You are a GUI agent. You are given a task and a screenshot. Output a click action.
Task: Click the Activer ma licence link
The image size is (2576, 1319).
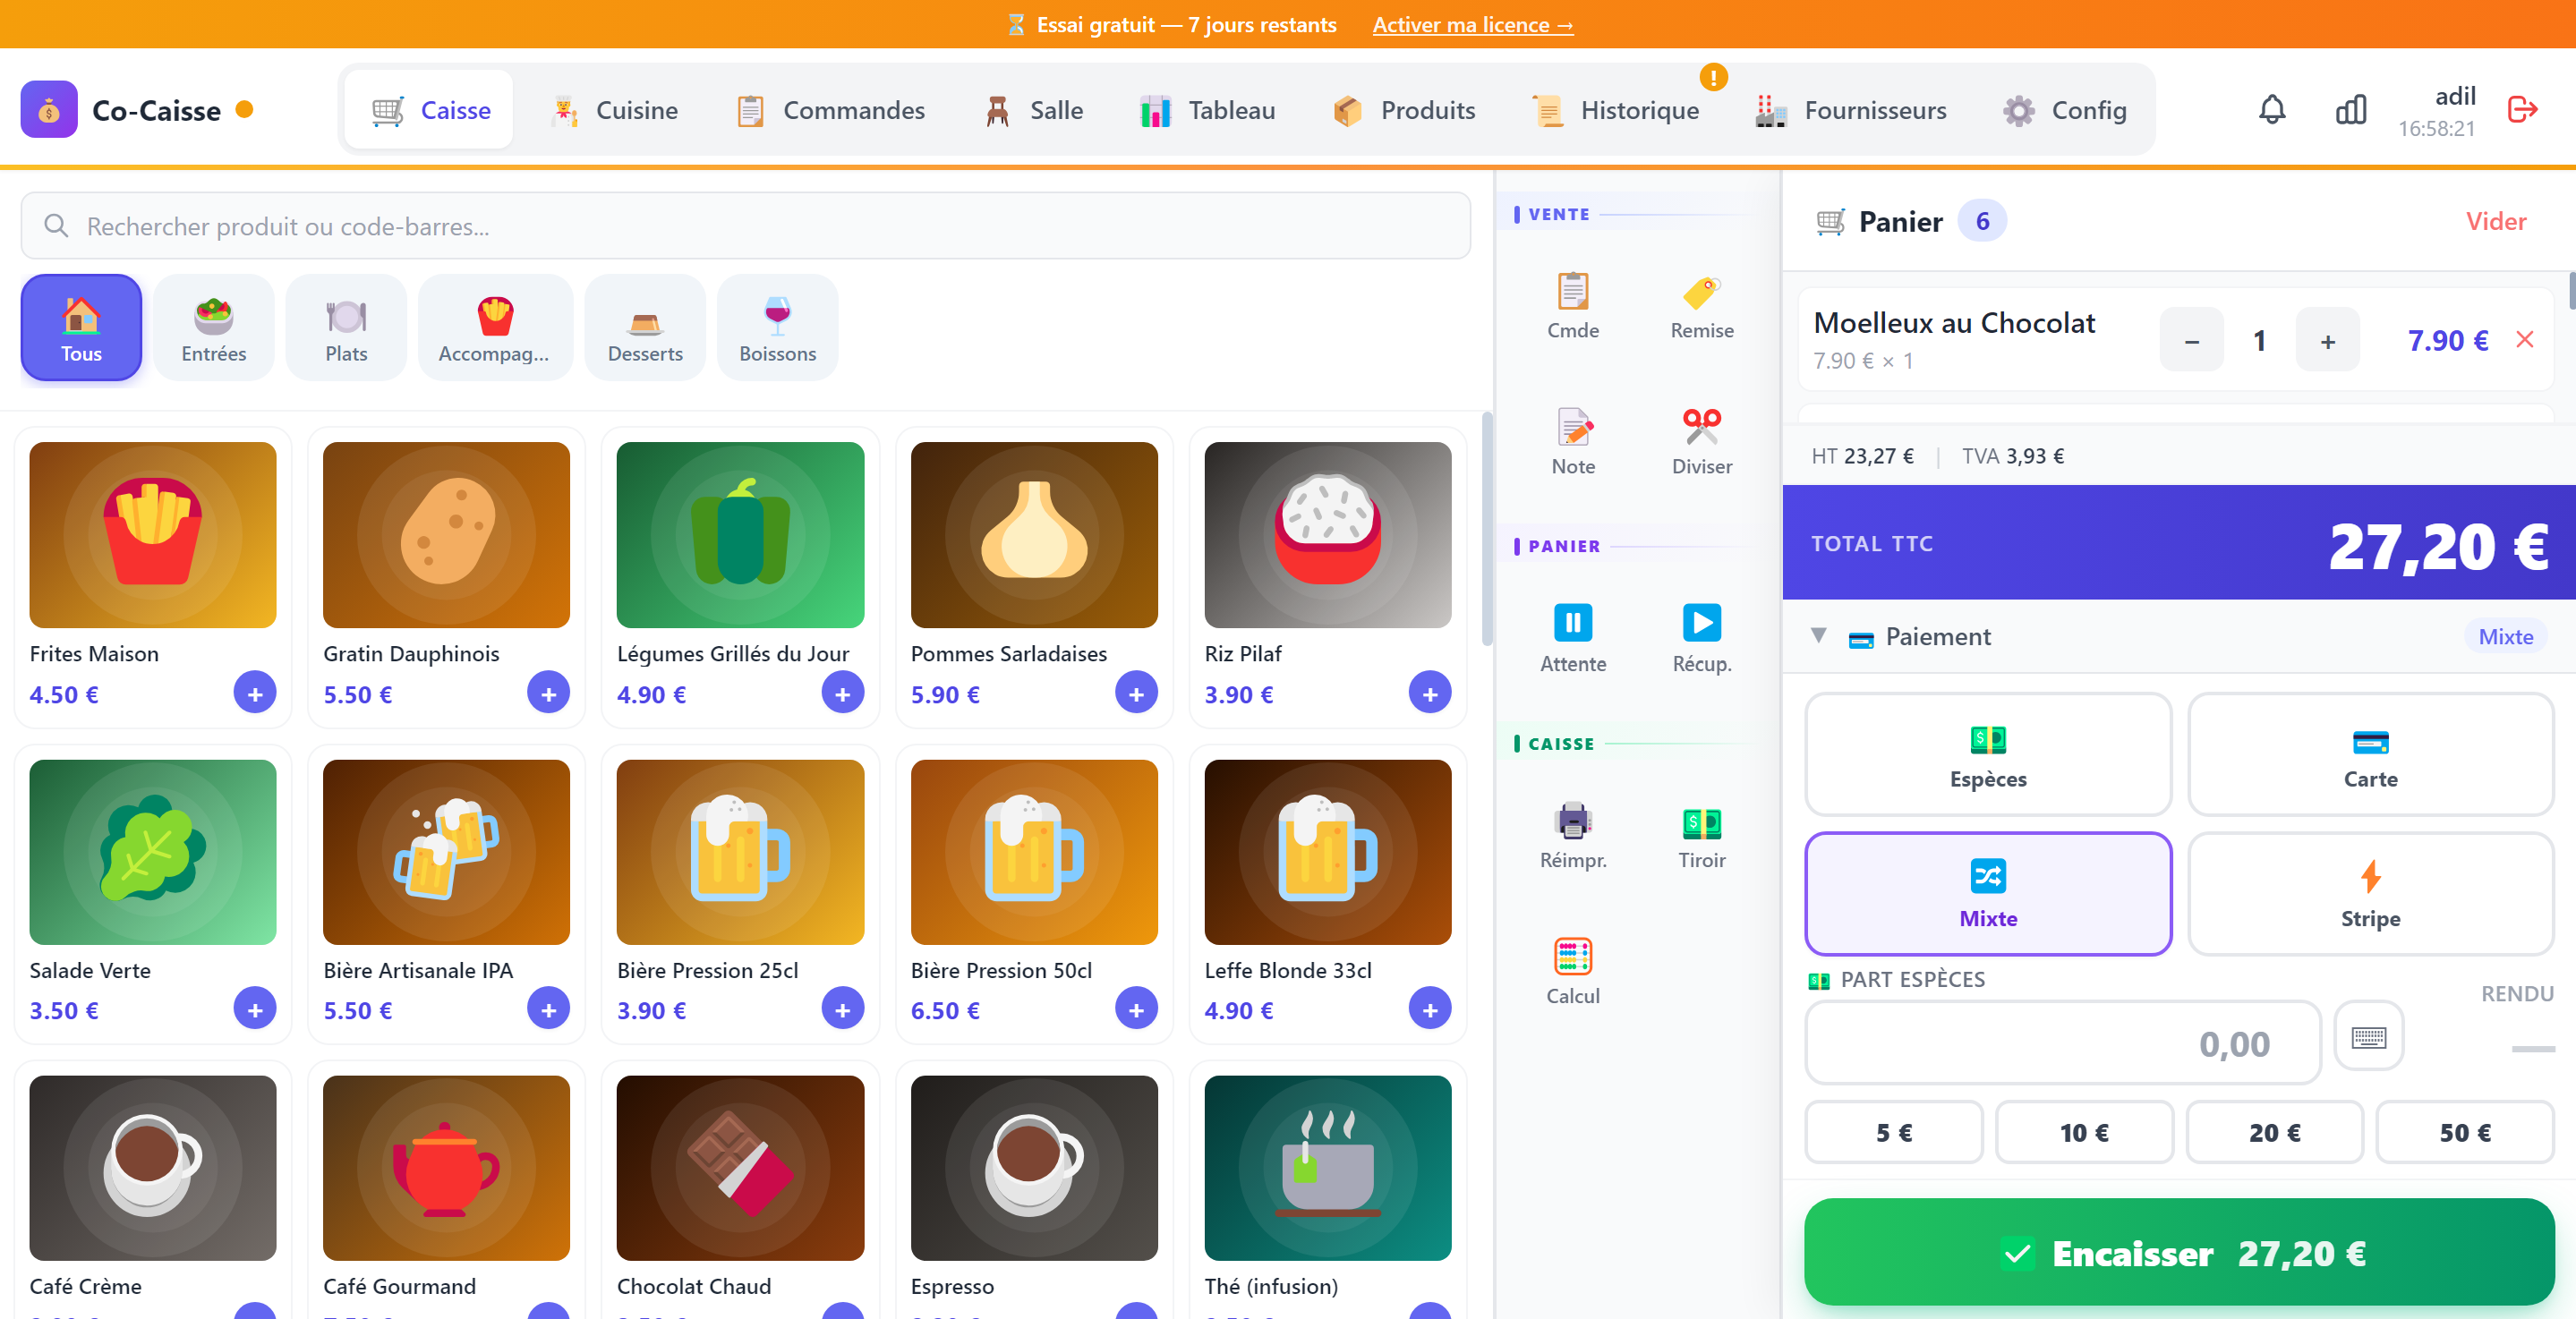1472,24
